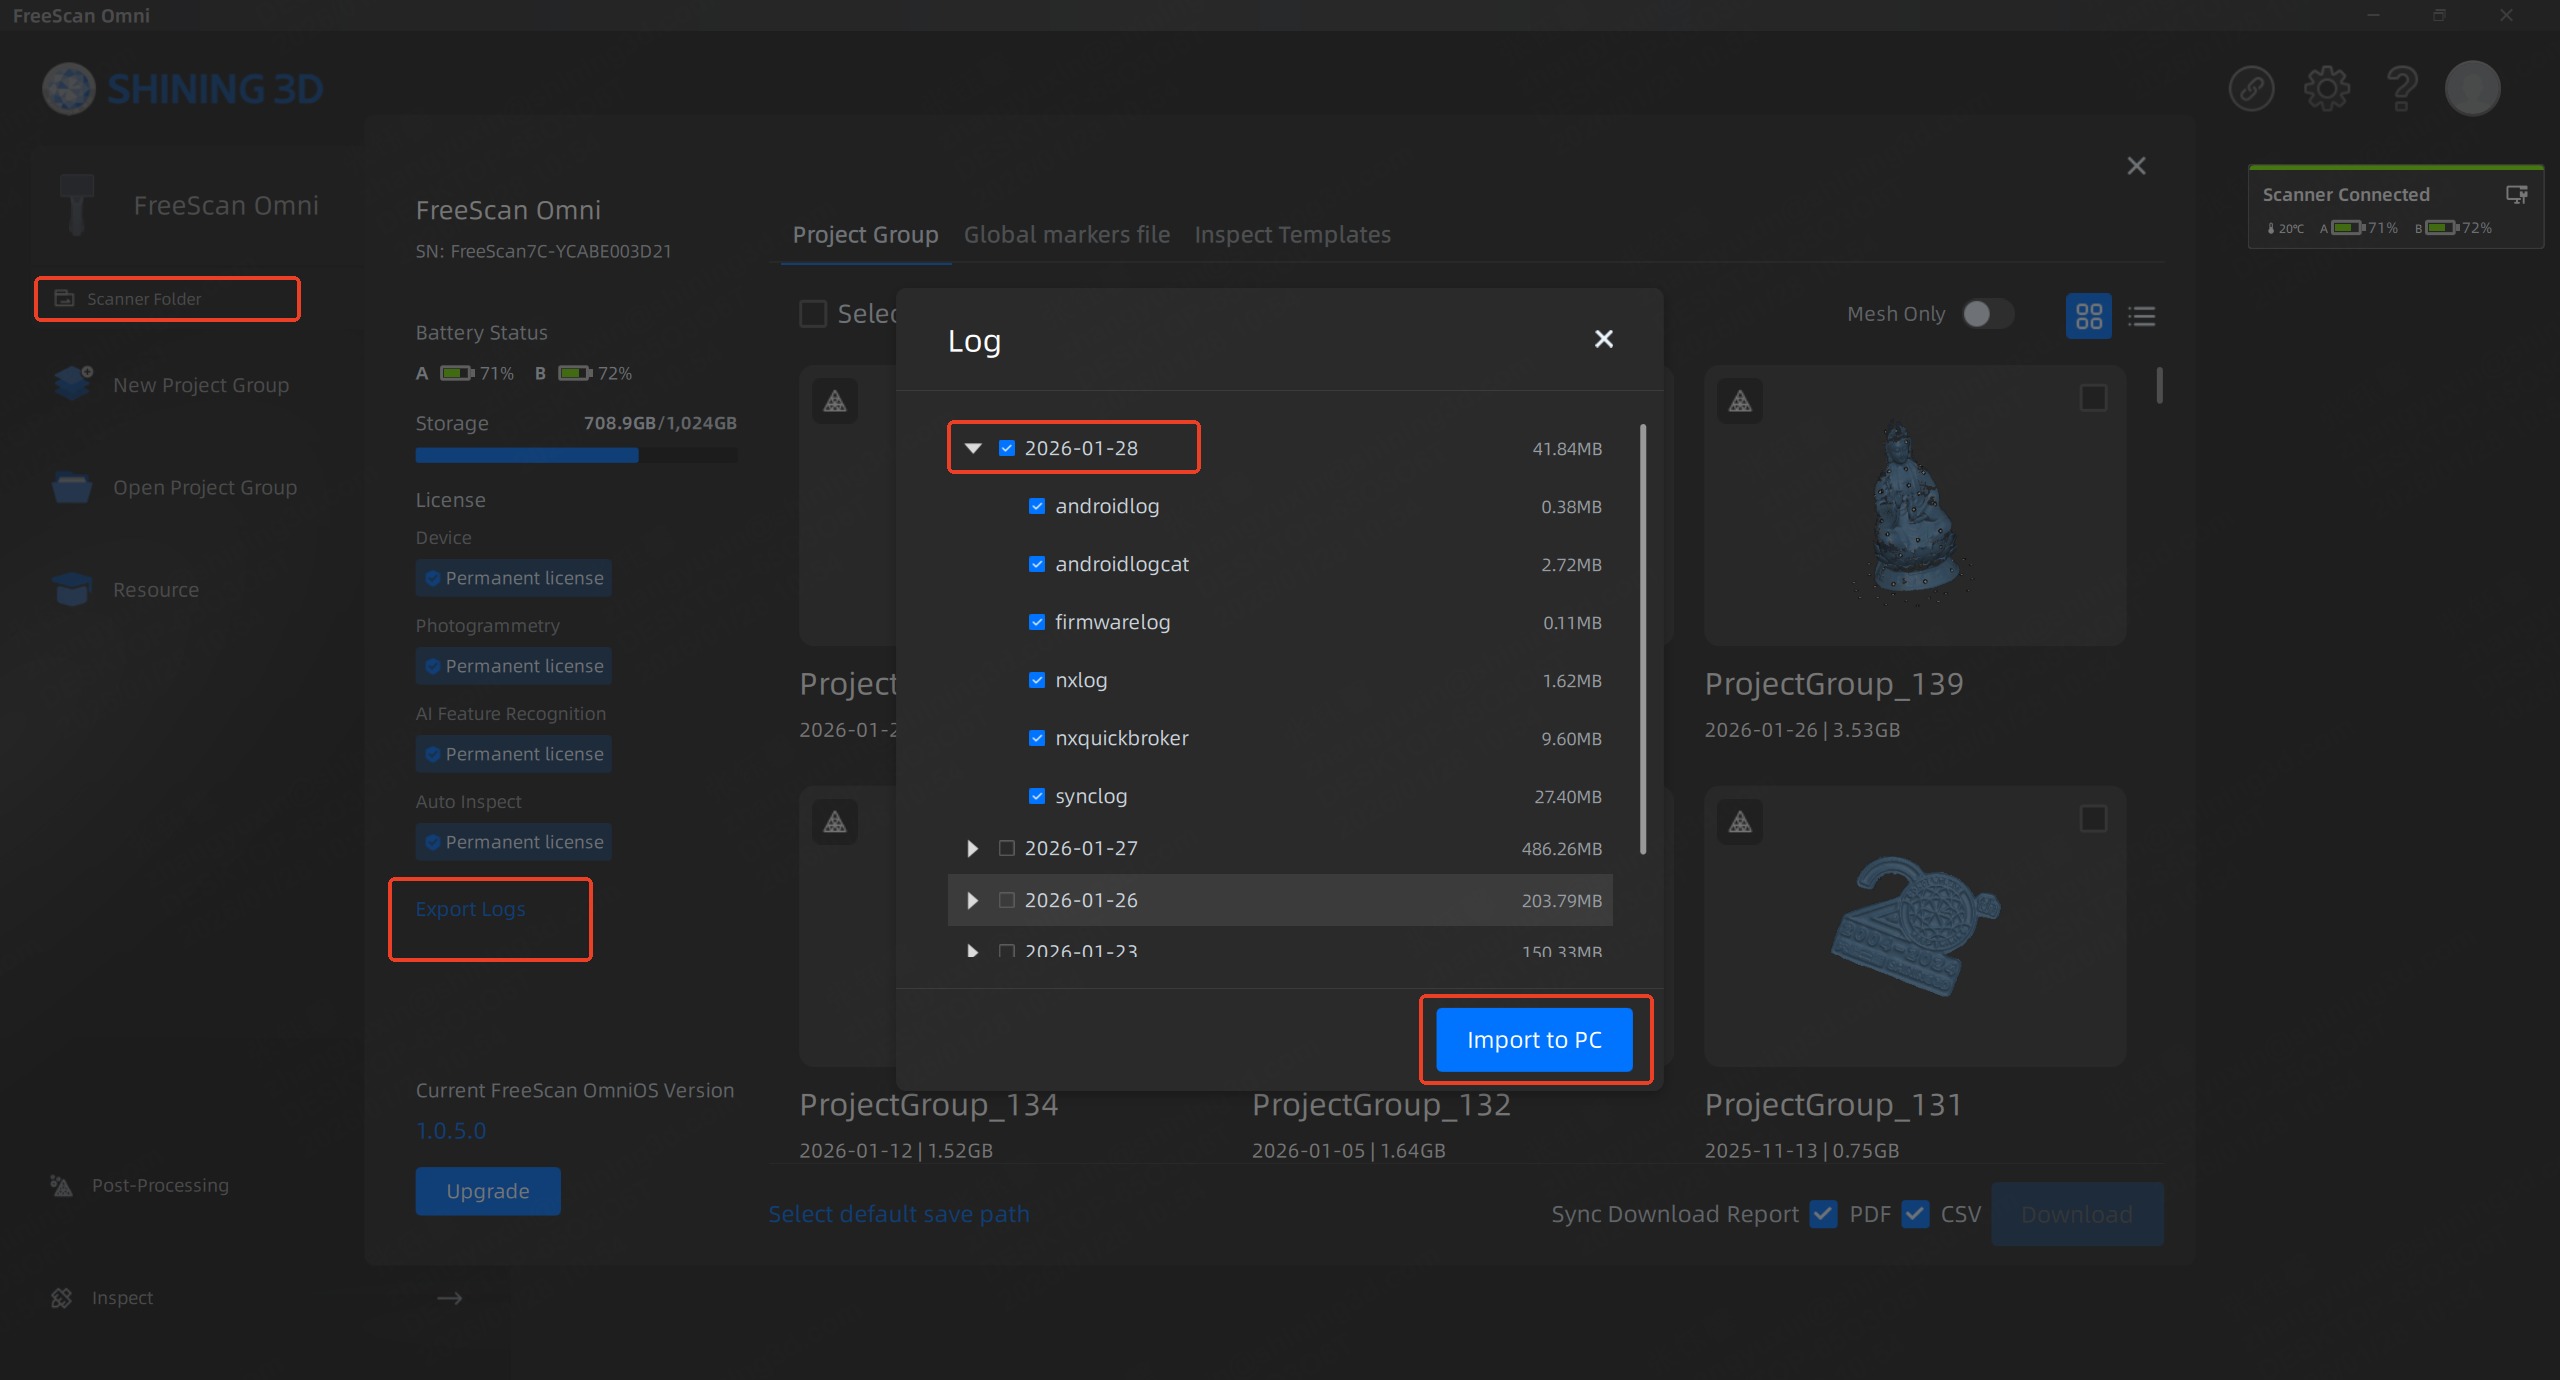This screenshot has width=2560, height=1380.
Task: Click the Inspect icon in sidebar
Action: pos(61,1297)
